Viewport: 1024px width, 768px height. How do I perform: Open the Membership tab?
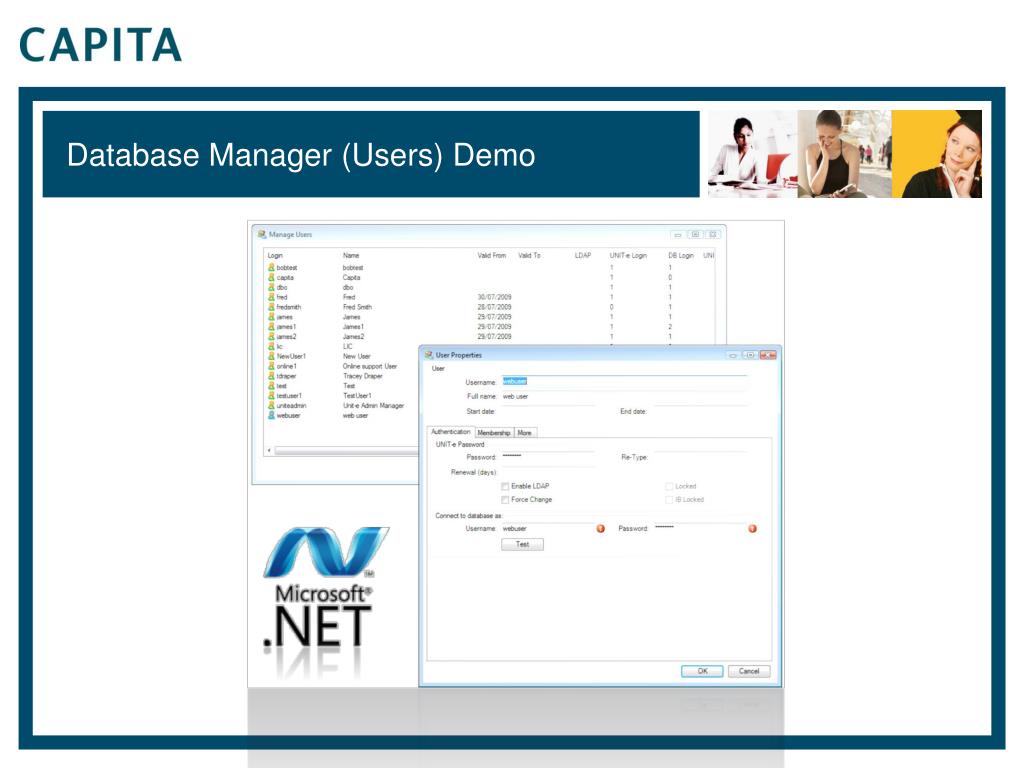point(494,432)
